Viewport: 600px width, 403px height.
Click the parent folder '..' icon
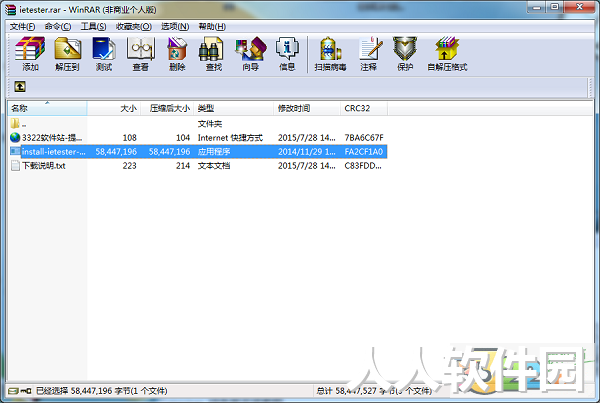15,123
